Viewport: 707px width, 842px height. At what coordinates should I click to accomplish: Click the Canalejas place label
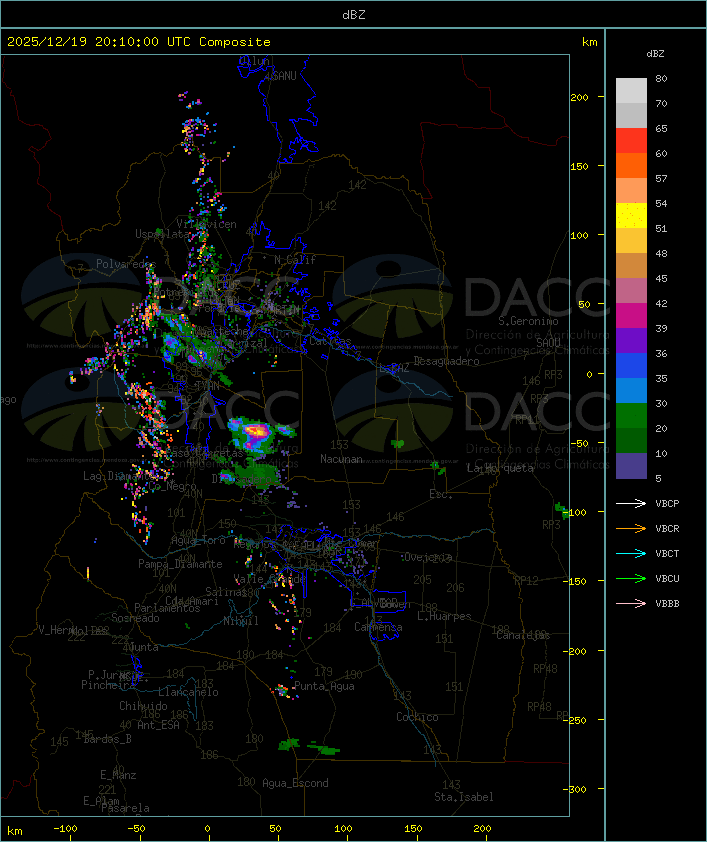click(x=523, y=636)
